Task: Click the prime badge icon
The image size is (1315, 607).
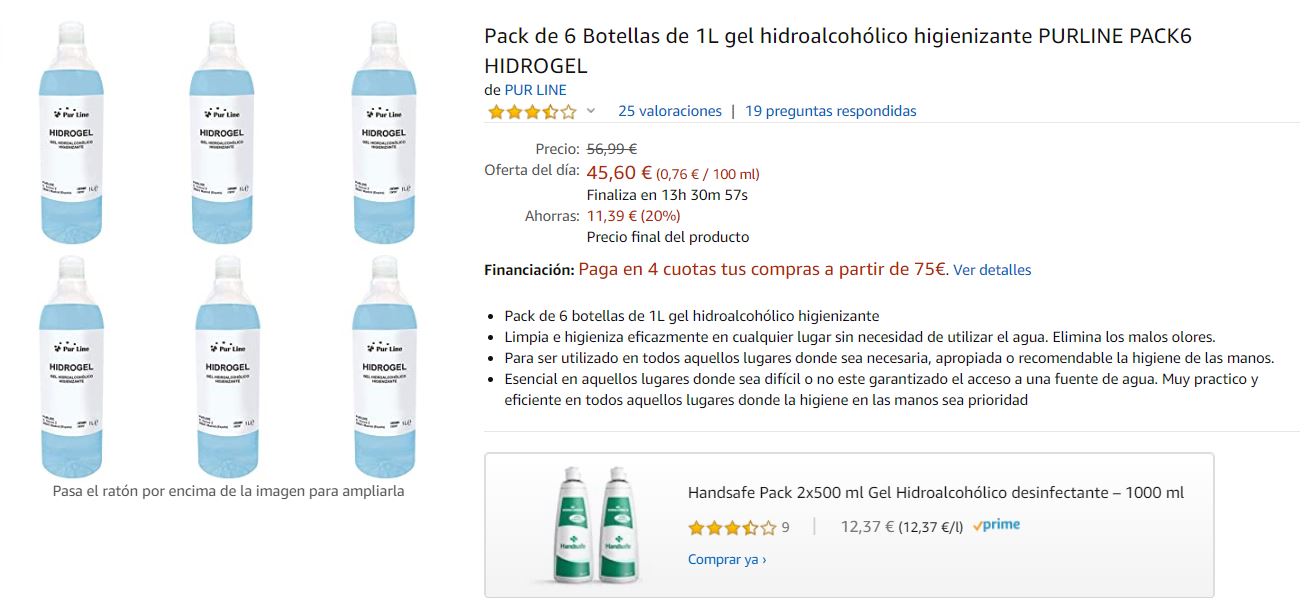Action: click(996, 525)
